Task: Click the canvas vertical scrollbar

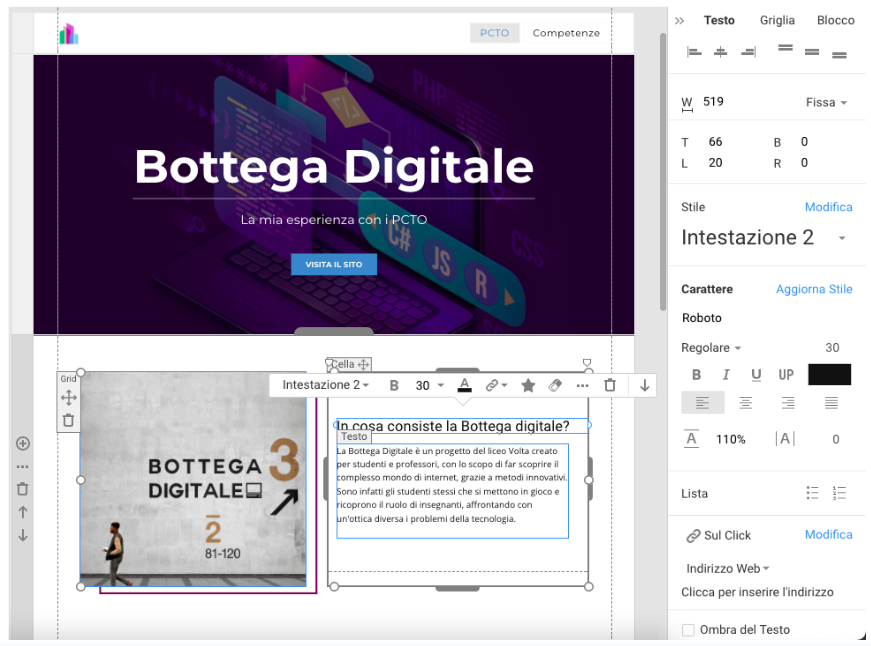Action: (x=663, y=172)
